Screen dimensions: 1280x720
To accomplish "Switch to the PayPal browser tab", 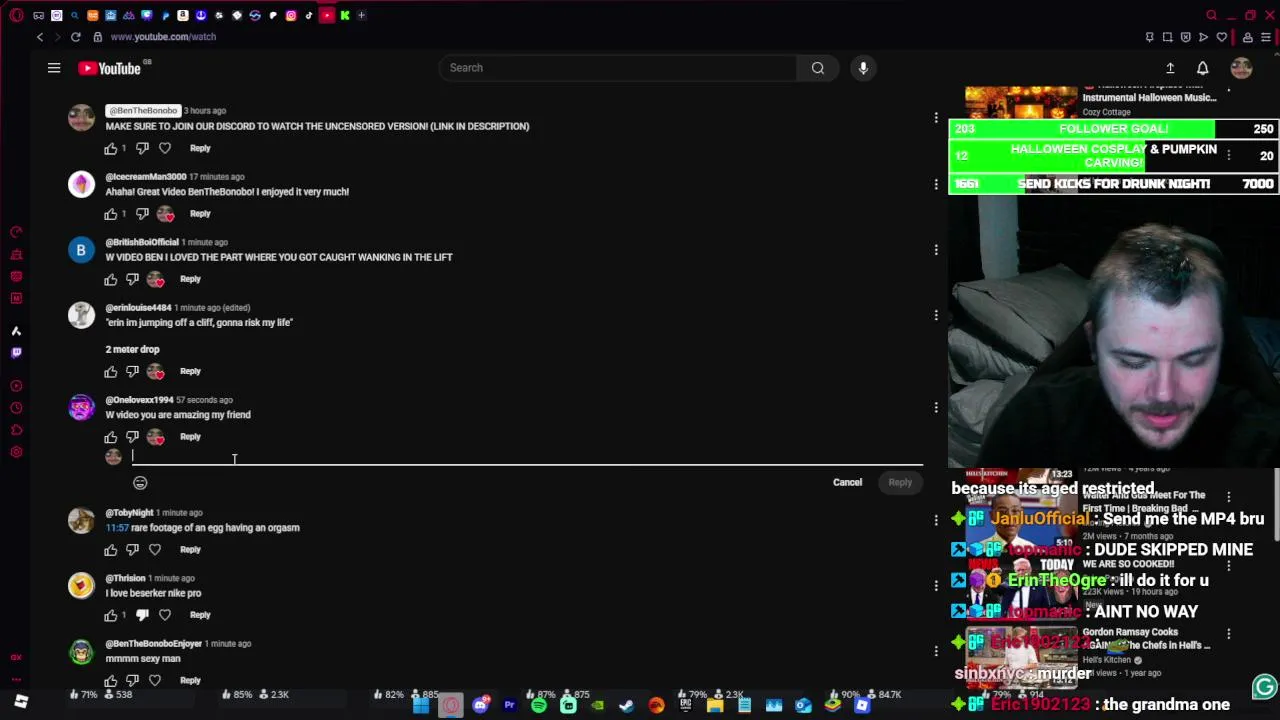I will click(x=165, y=15).
